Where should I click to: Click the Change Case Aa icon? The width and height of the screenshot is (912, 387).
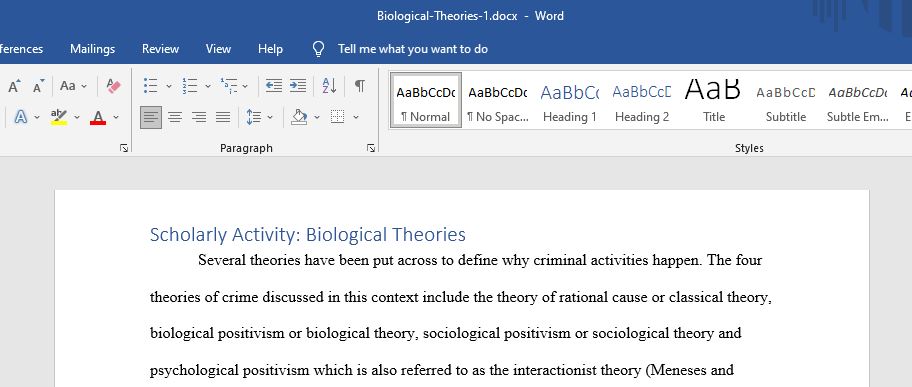pos(67,86)
